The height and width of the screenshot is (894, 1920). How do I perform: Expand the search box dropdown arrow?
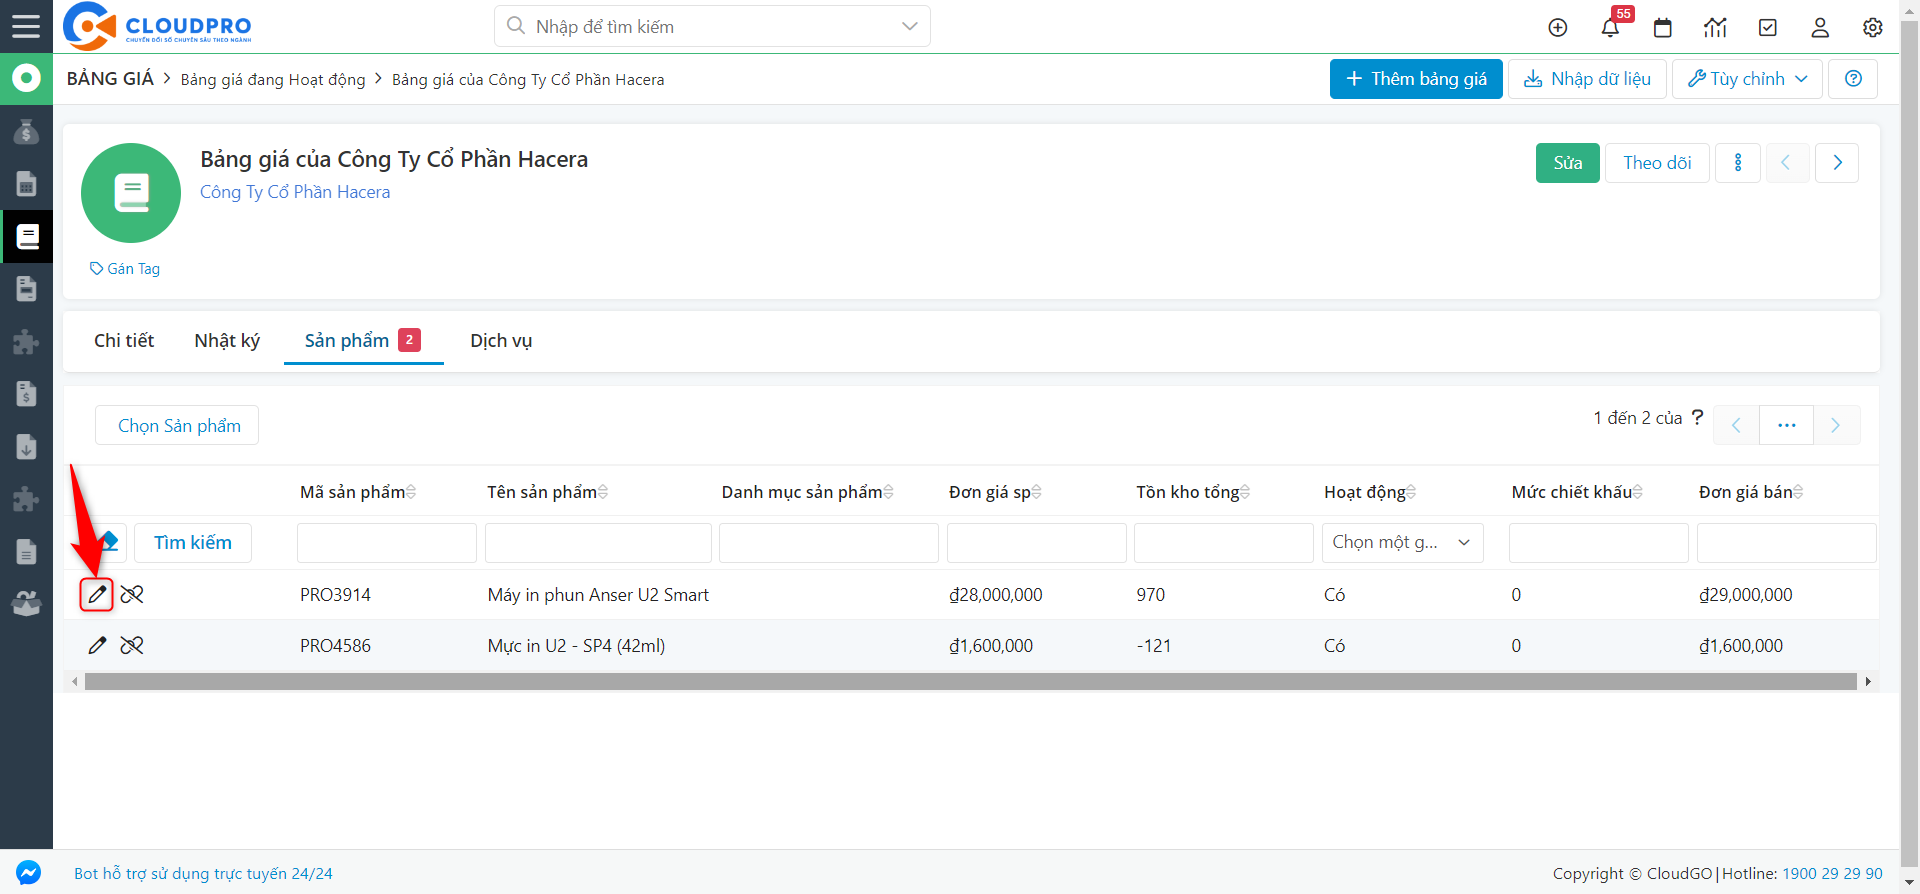pyautogui.click(x=909, y=27)
